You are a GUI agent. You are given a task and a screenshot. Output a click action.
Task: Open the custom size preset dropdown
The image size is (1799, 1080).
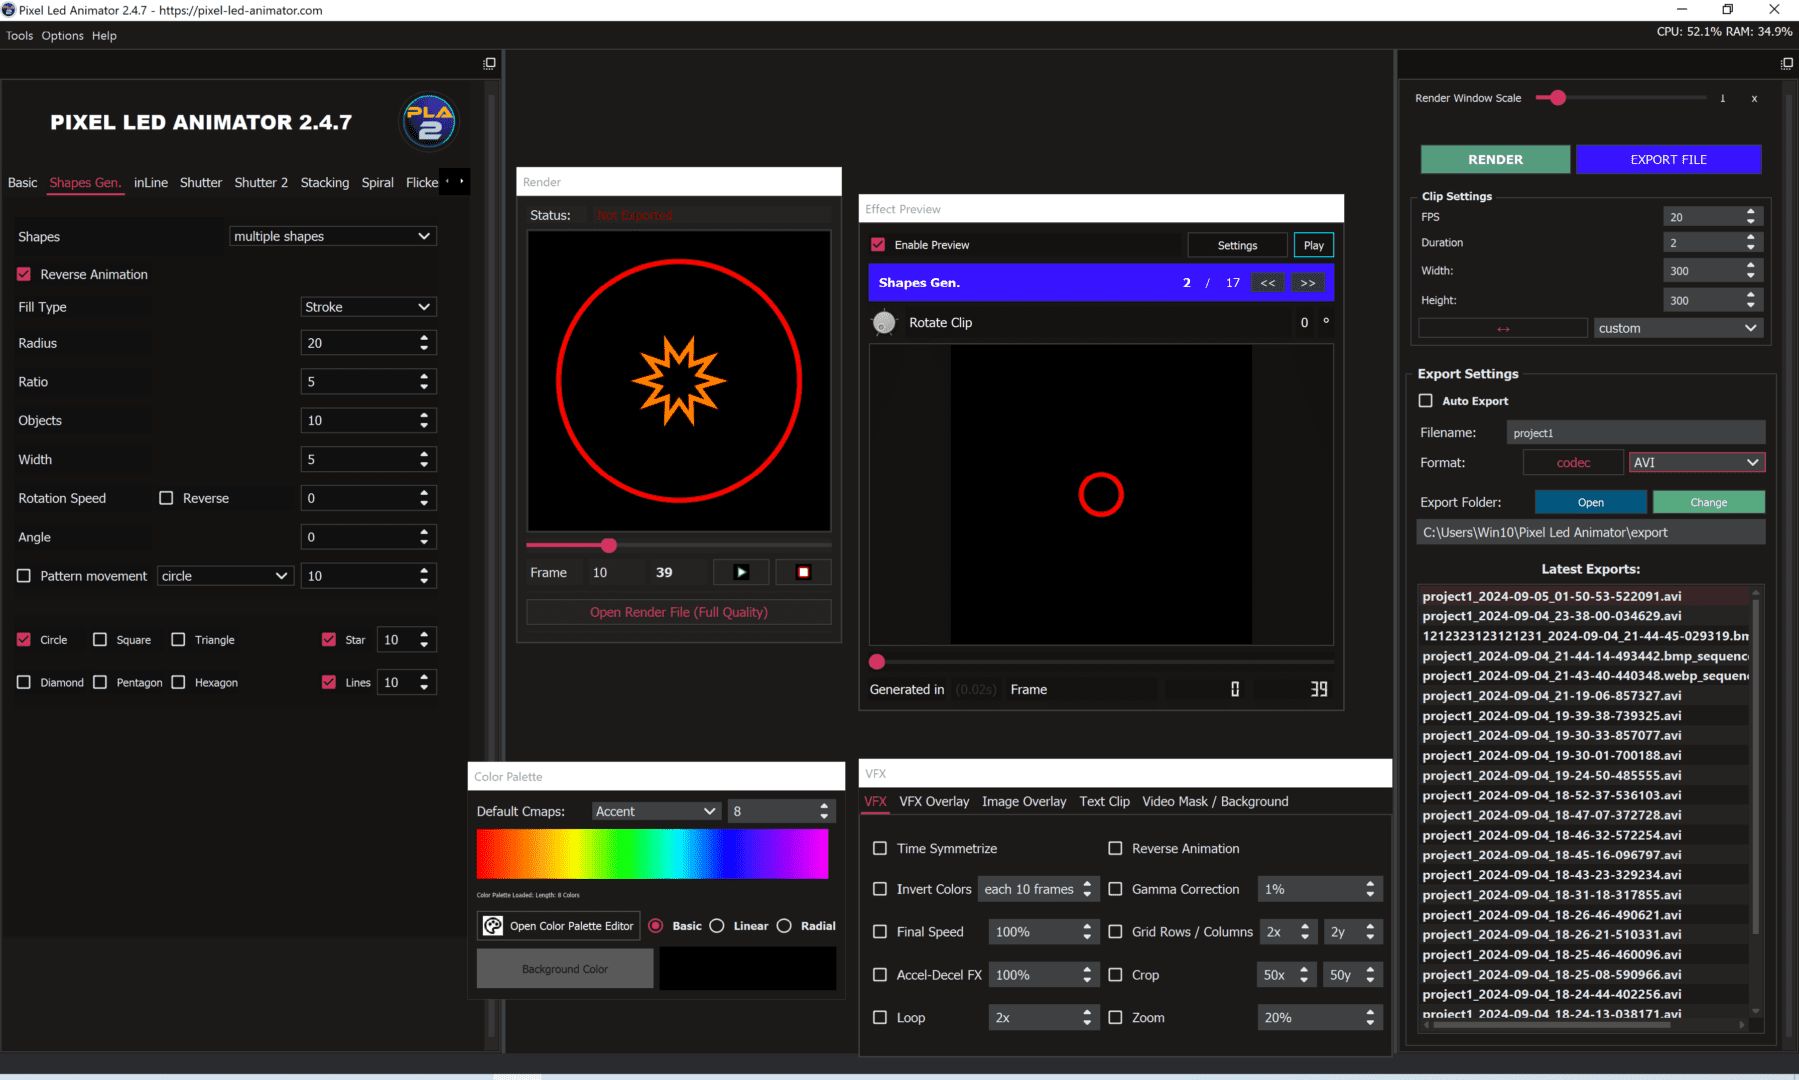1678,328
